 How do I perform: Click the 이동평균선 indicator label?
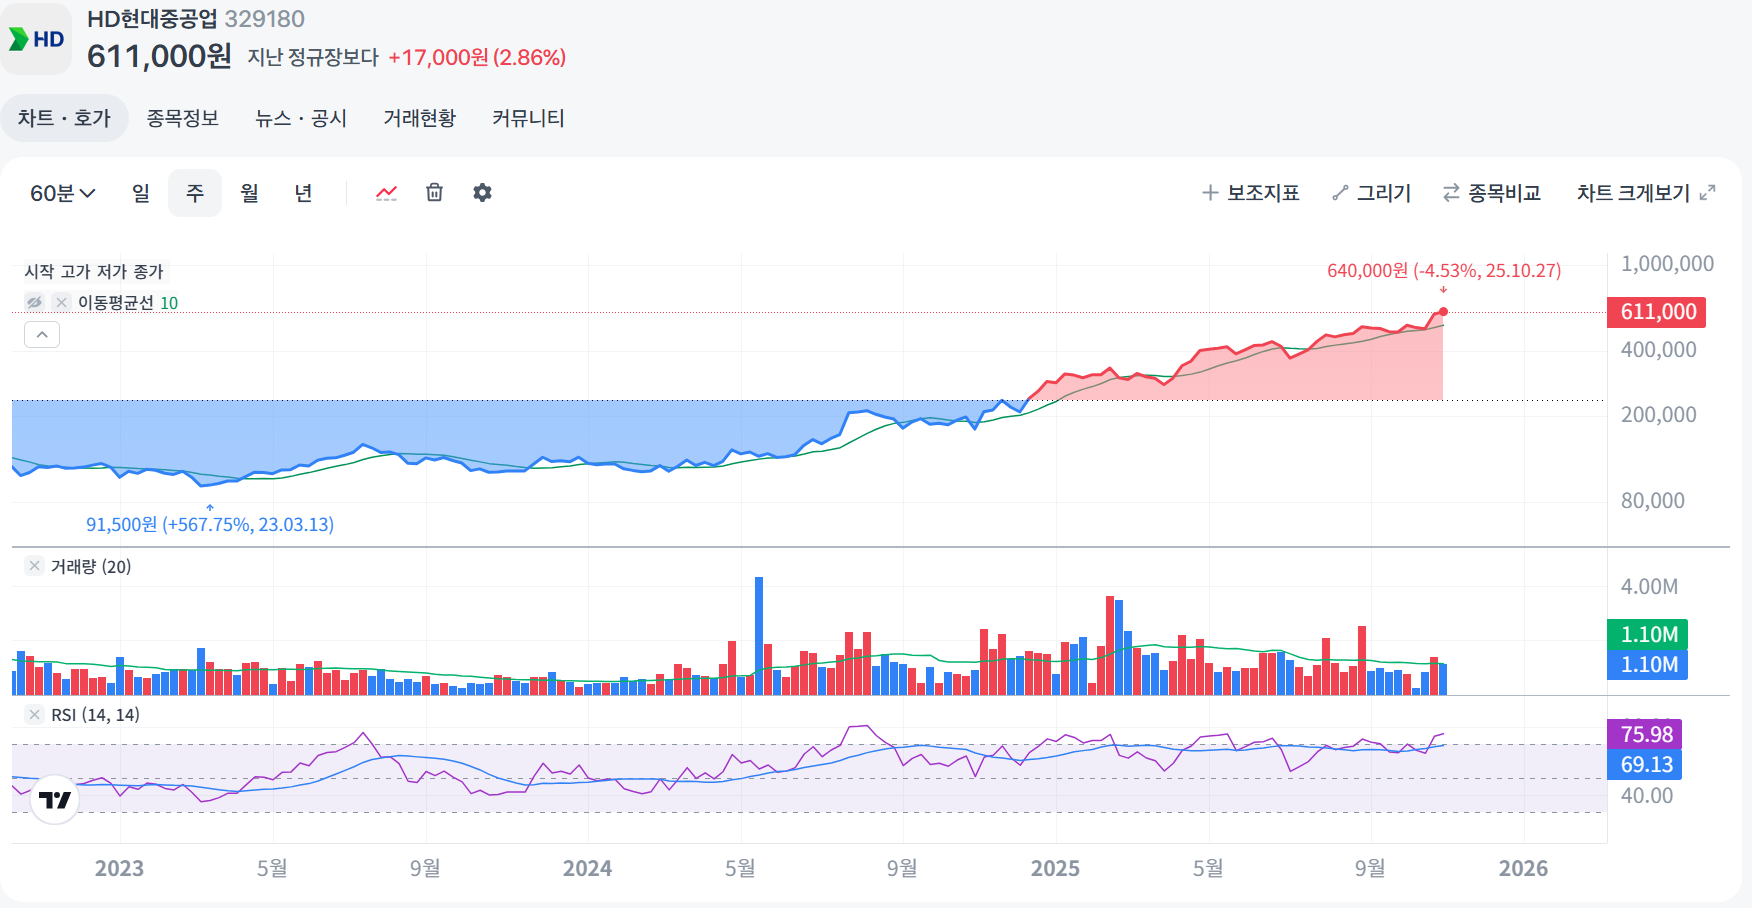(x=128, y=302)
